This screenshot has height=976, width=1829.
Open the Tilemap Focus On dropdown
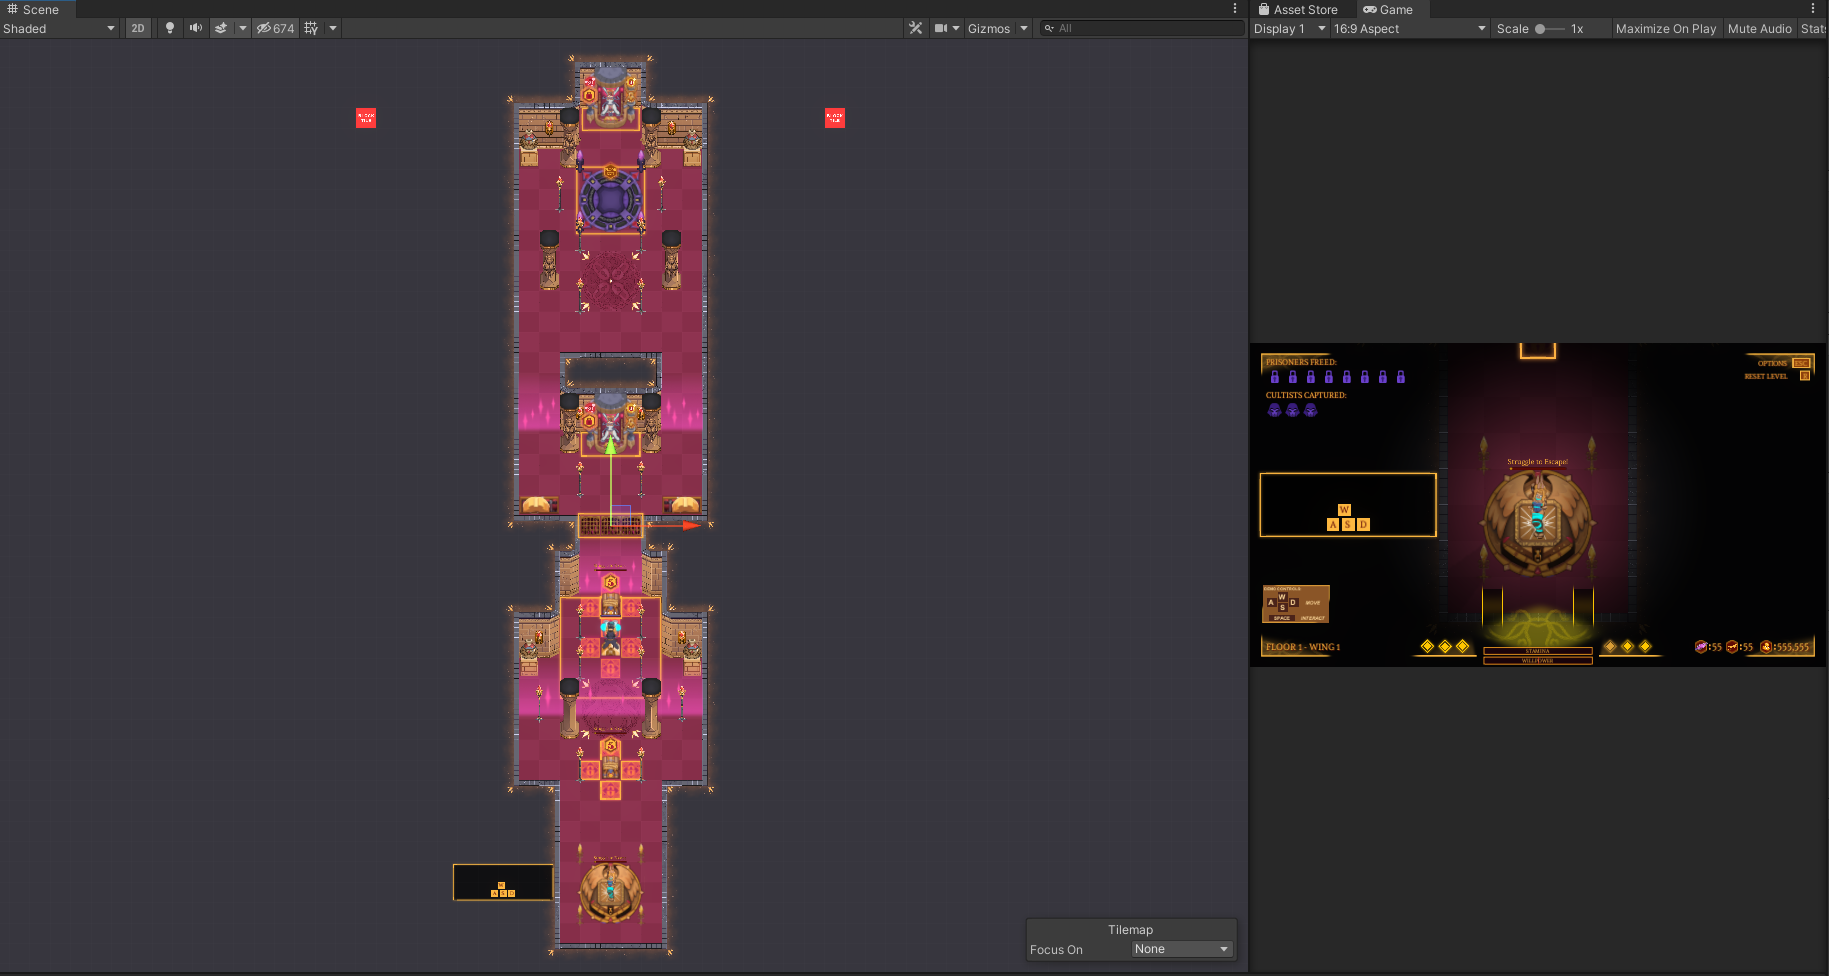pyautogui.click(x=1182, y=949)
